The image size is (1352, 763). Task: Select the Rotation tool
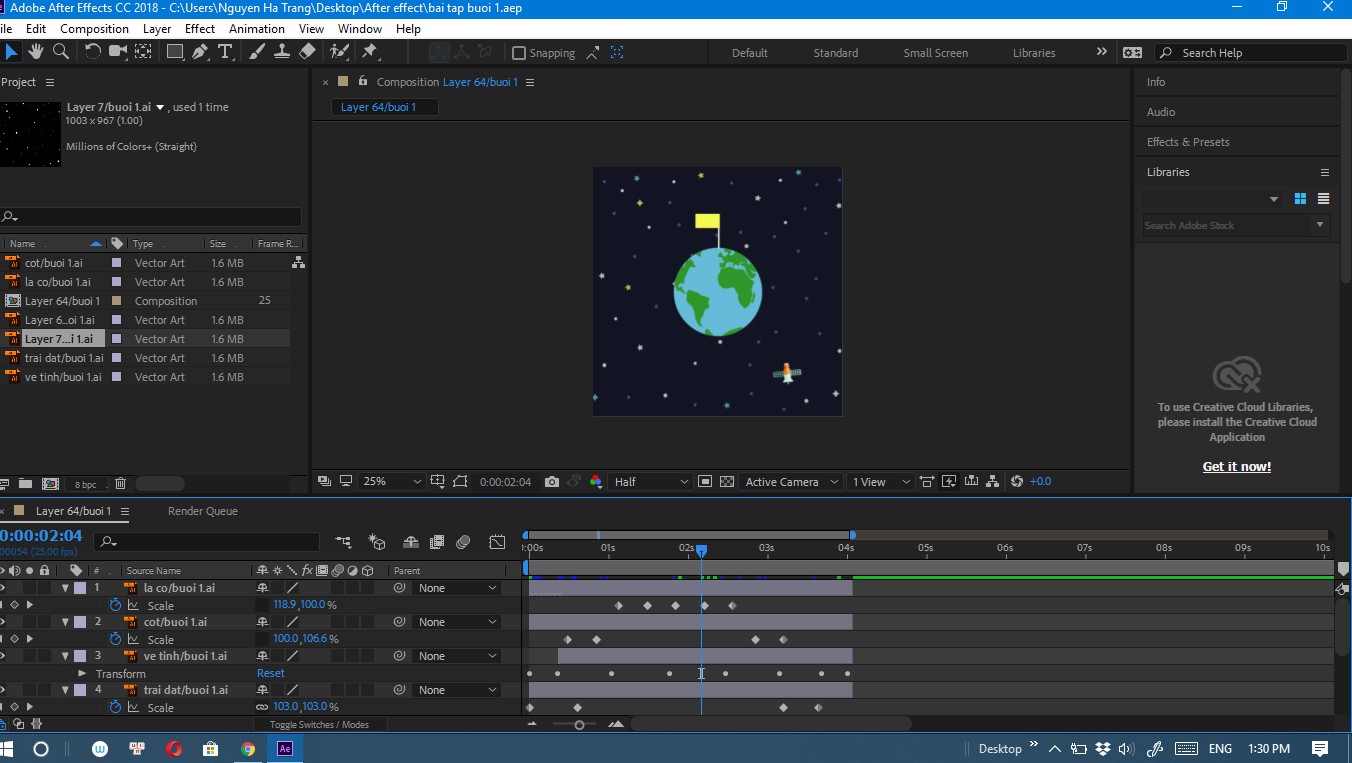point(92,52)
